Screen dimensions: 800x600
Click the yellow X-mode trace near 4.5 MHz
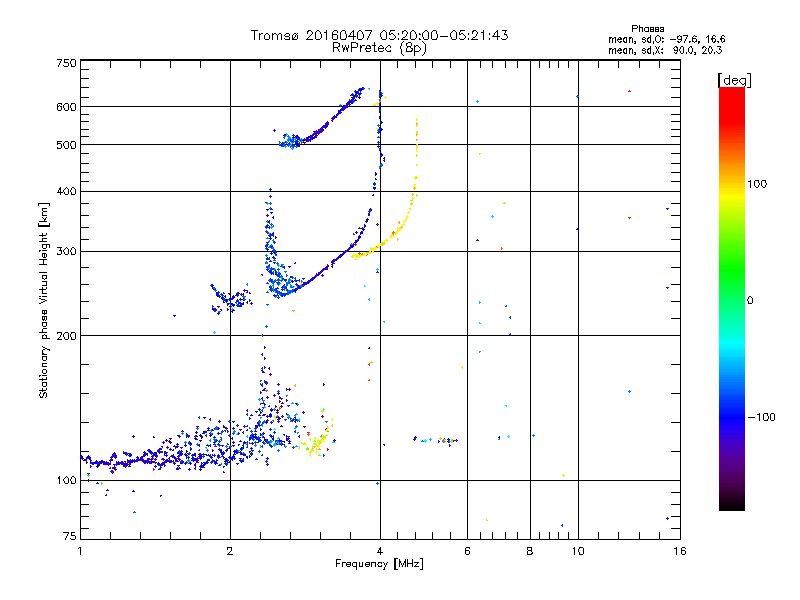point(403,221)
